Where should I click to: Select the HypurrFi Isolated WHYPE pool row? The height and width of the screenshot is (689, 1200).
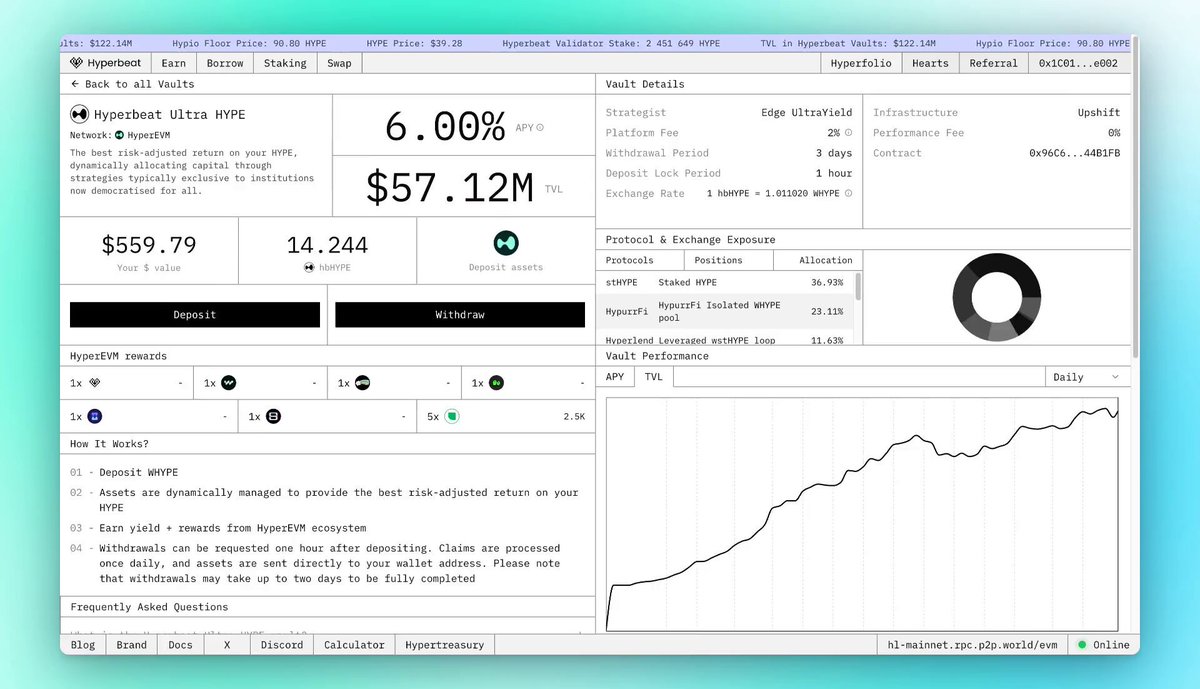[724, 311]
